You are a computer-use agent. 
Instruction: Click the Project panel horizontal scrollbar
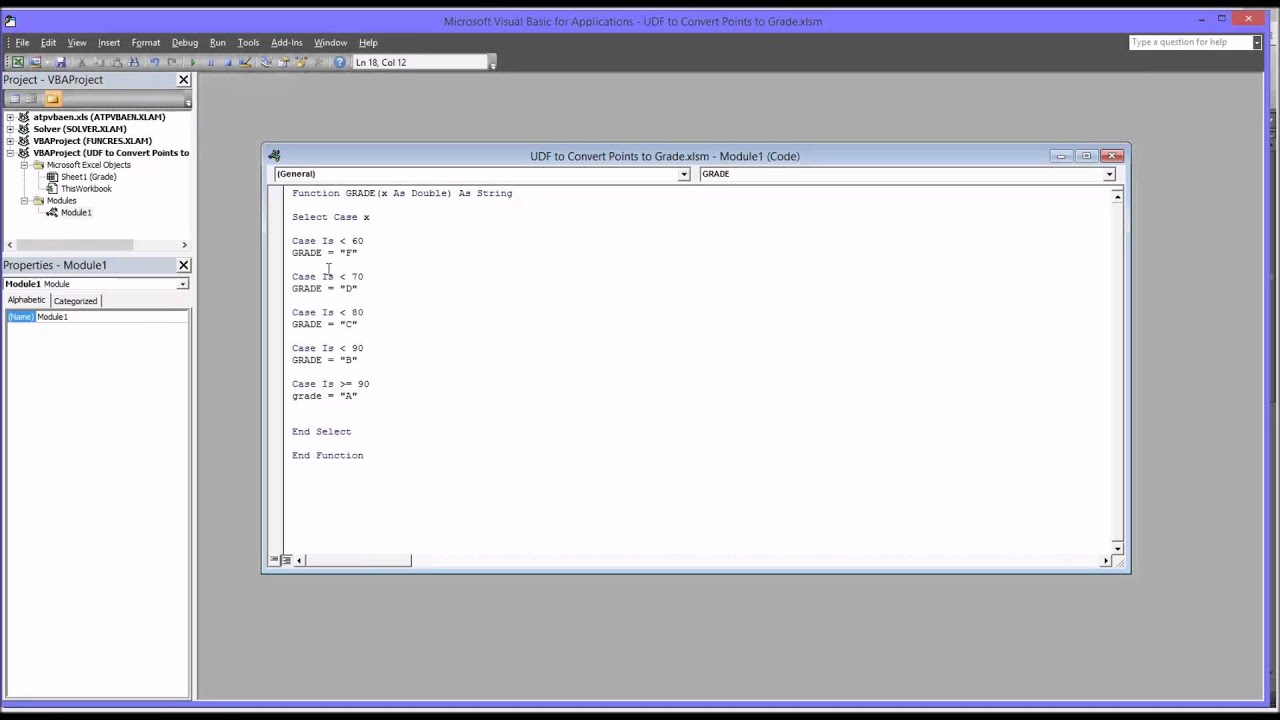[x=96, y=245]
